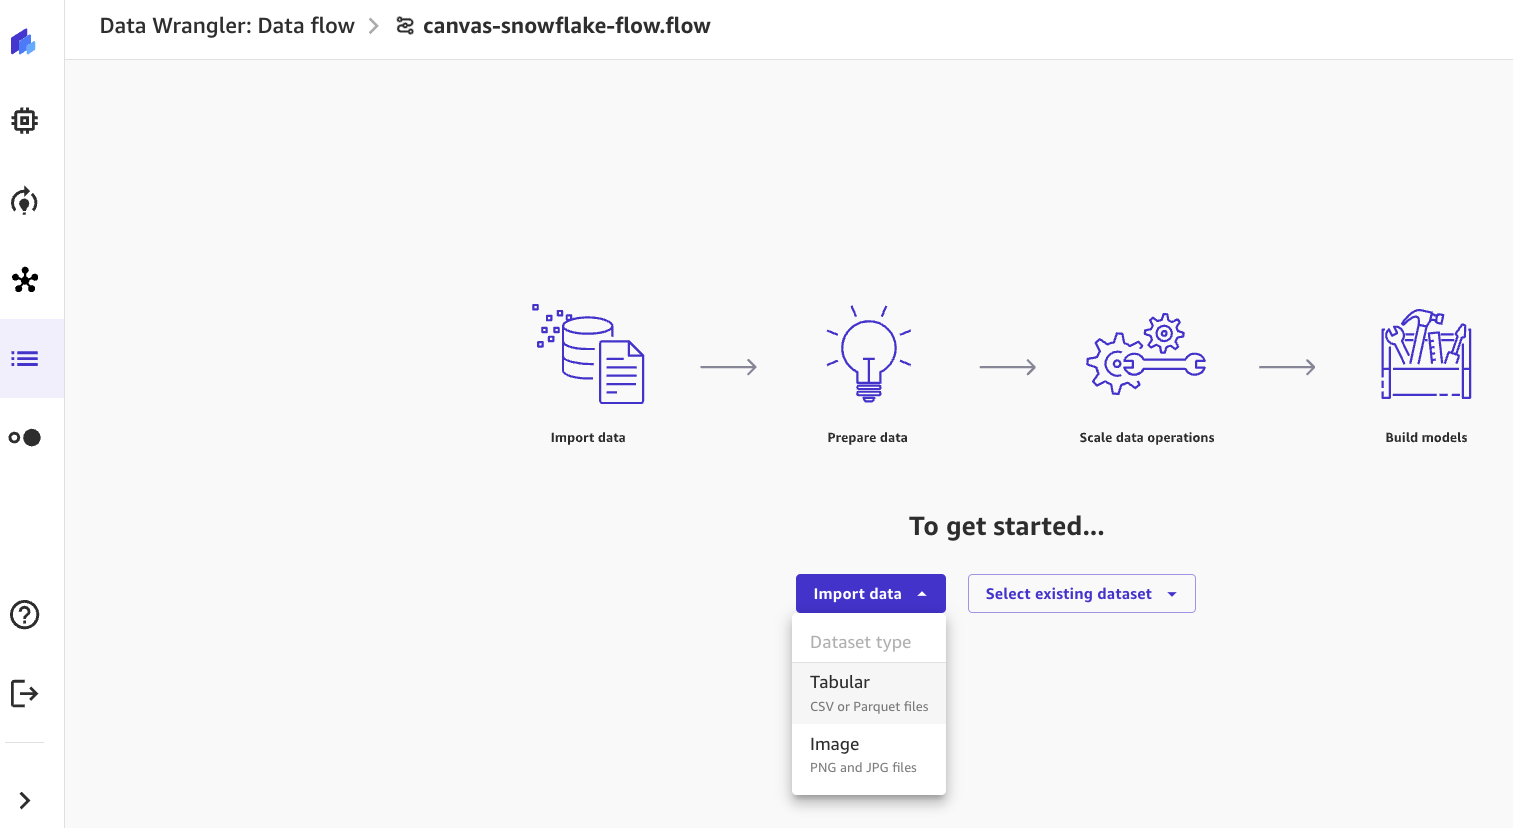This screenshot has height=828, width=1513.
Task: Choose Image dataset type option
Action: coord(869,755)
